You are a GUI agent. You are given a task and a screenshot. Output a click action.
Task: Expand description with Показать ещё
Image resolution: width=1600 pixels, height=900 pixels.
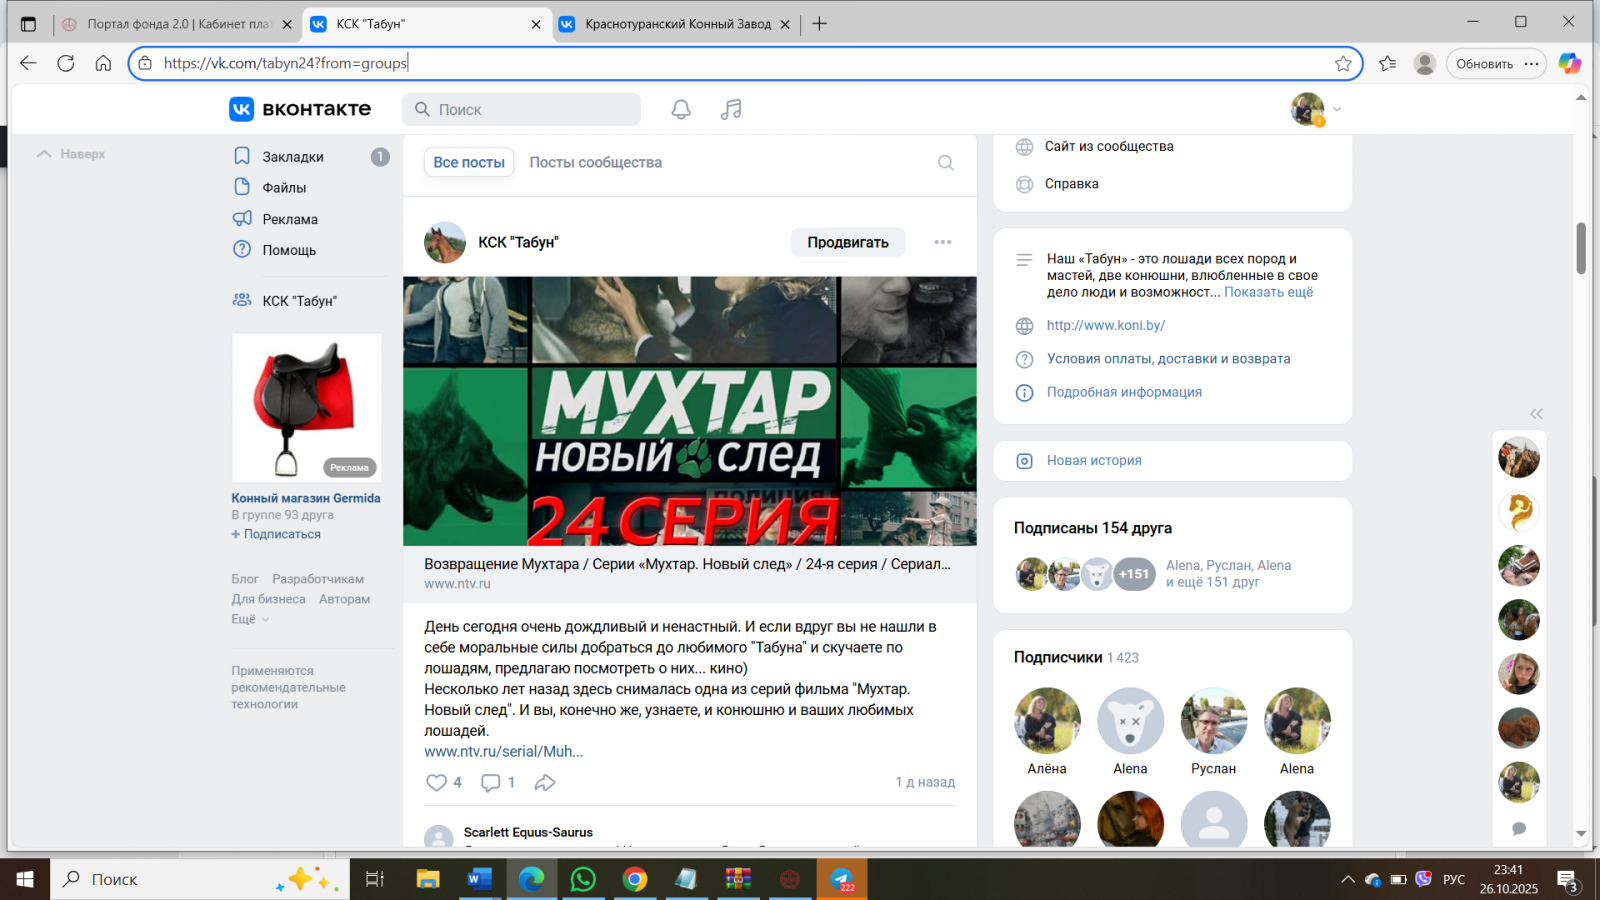(1268, 292)
